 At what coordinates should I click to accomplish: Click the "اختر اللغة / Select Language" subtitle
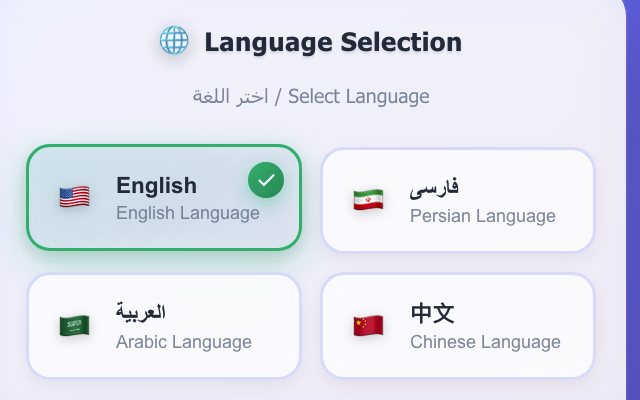[311, 96]
